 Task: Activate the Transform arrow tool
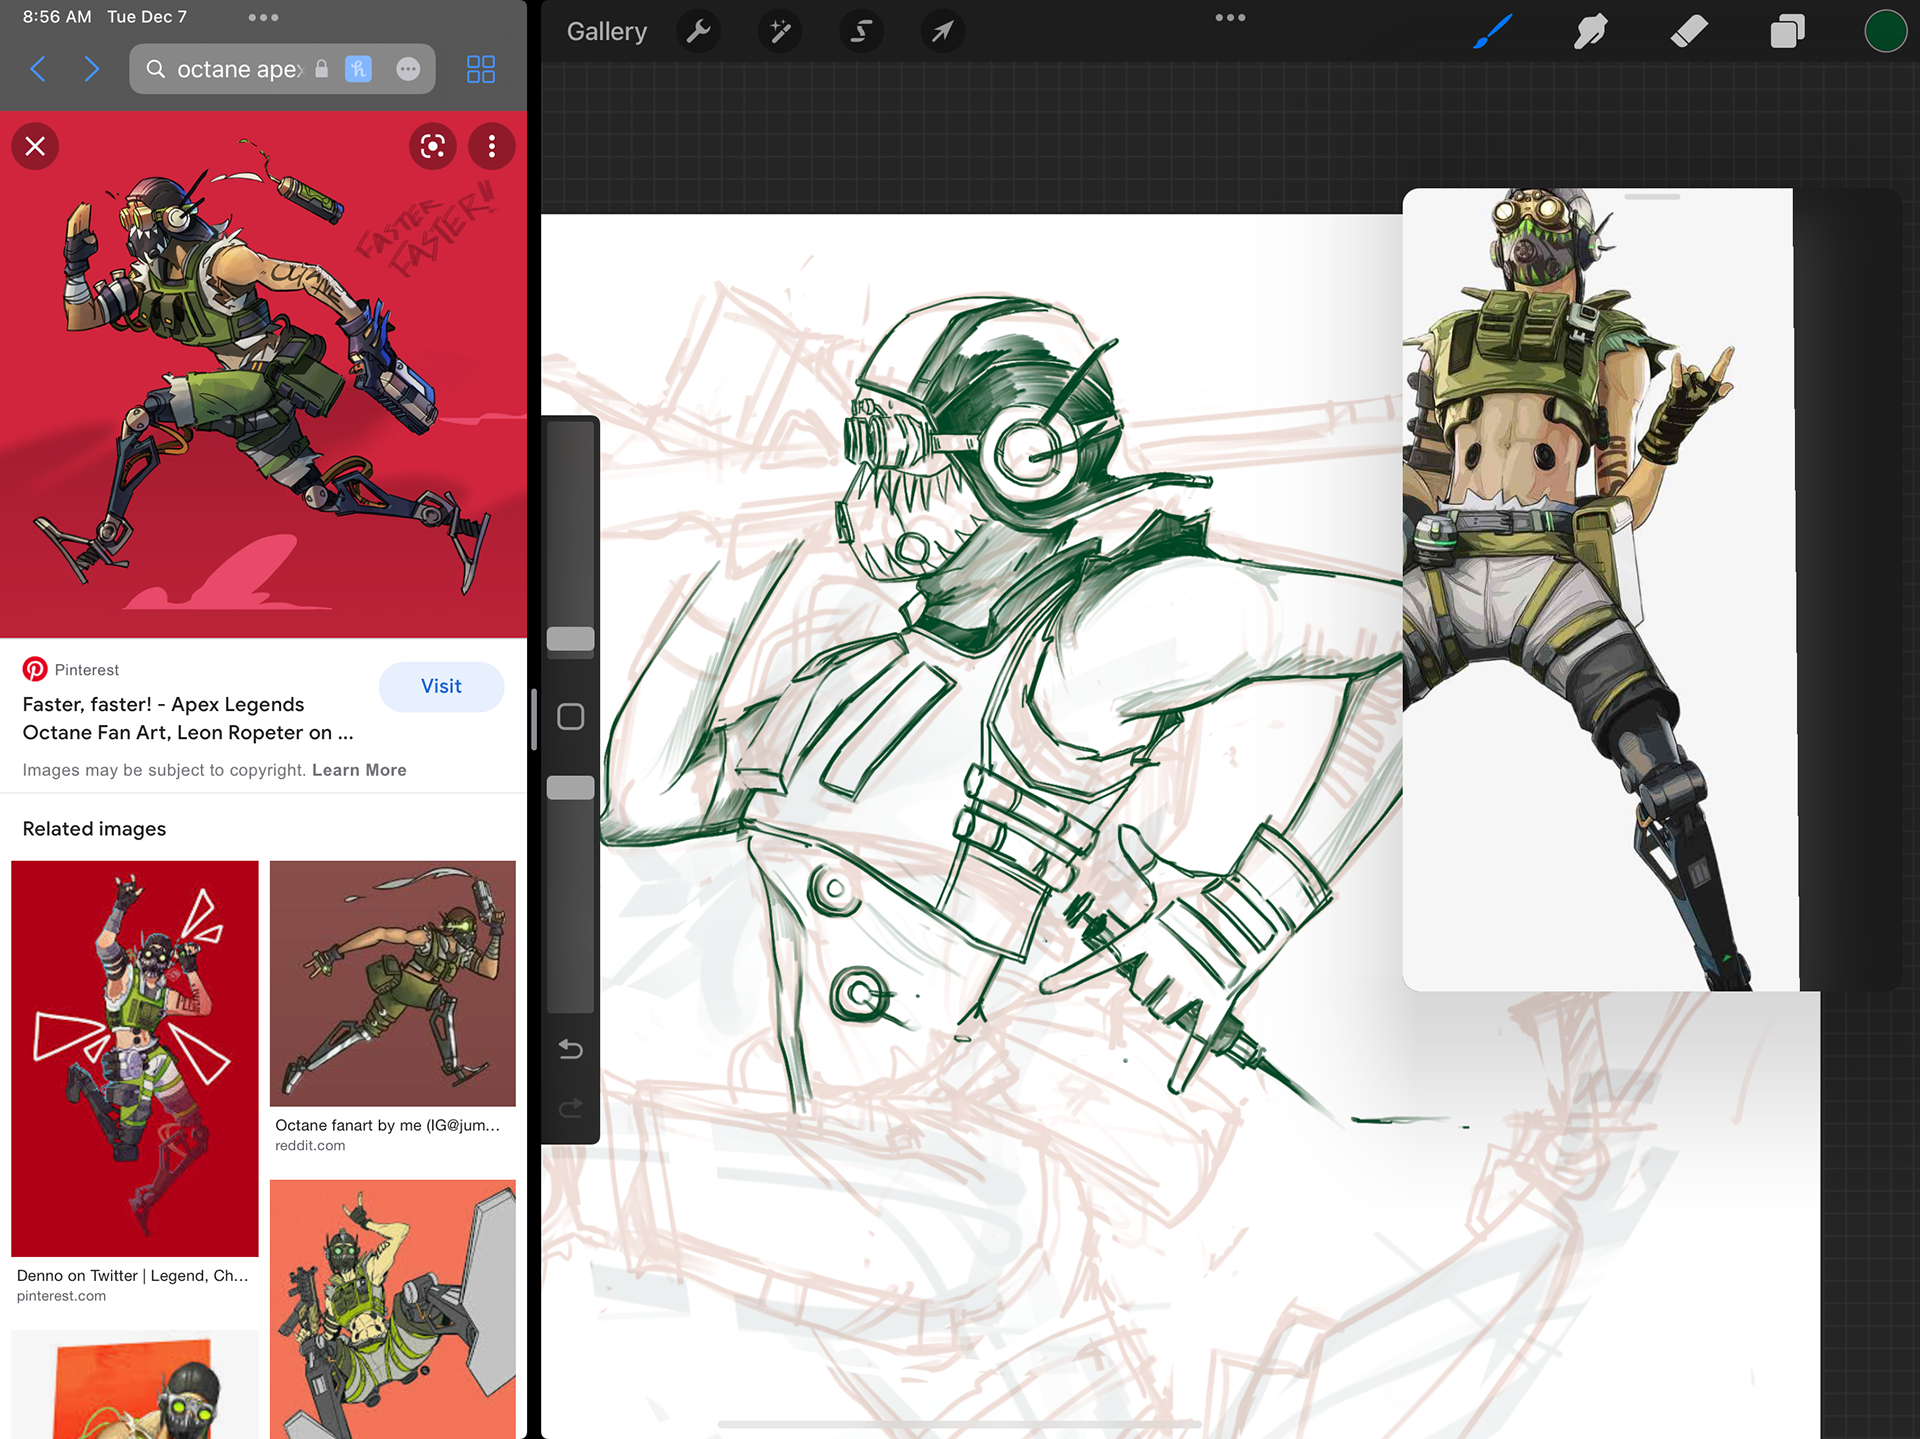click(x=942, y=32)
